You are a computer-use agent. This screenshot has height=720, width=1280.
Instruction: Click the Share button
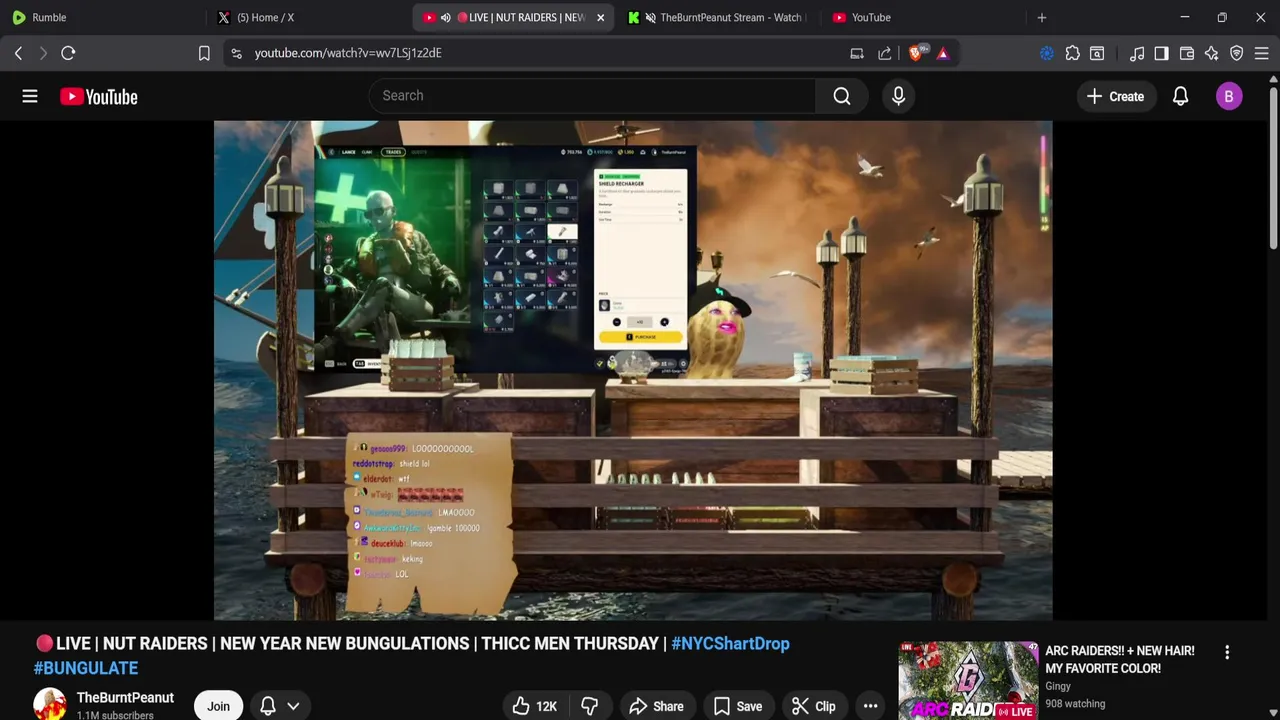click(656, 706)
